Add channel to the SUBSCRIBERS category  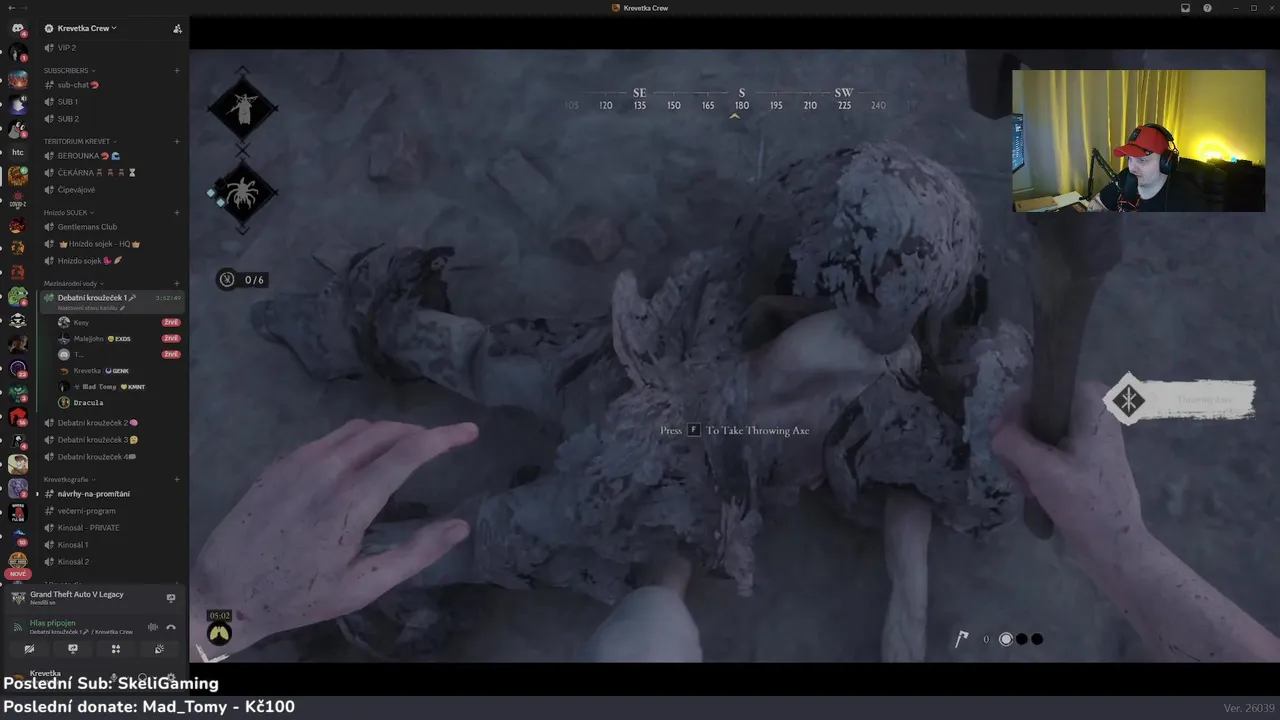click(177, 70)
